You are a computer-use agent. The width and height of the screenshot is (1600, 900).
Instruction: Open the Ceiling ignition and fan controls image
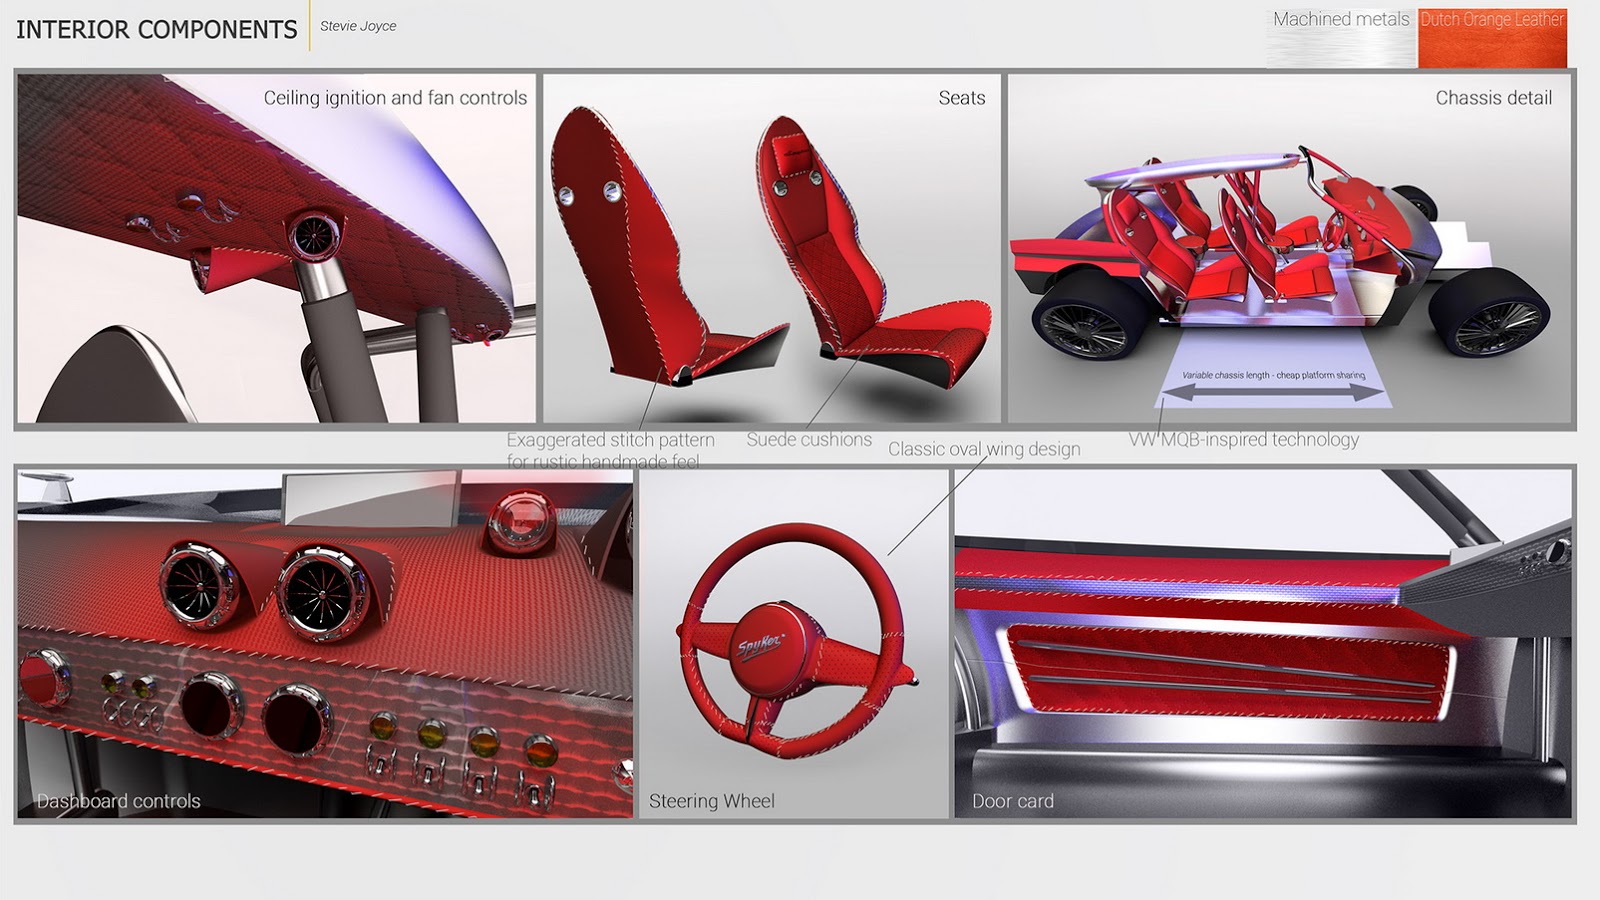(276, 250)
